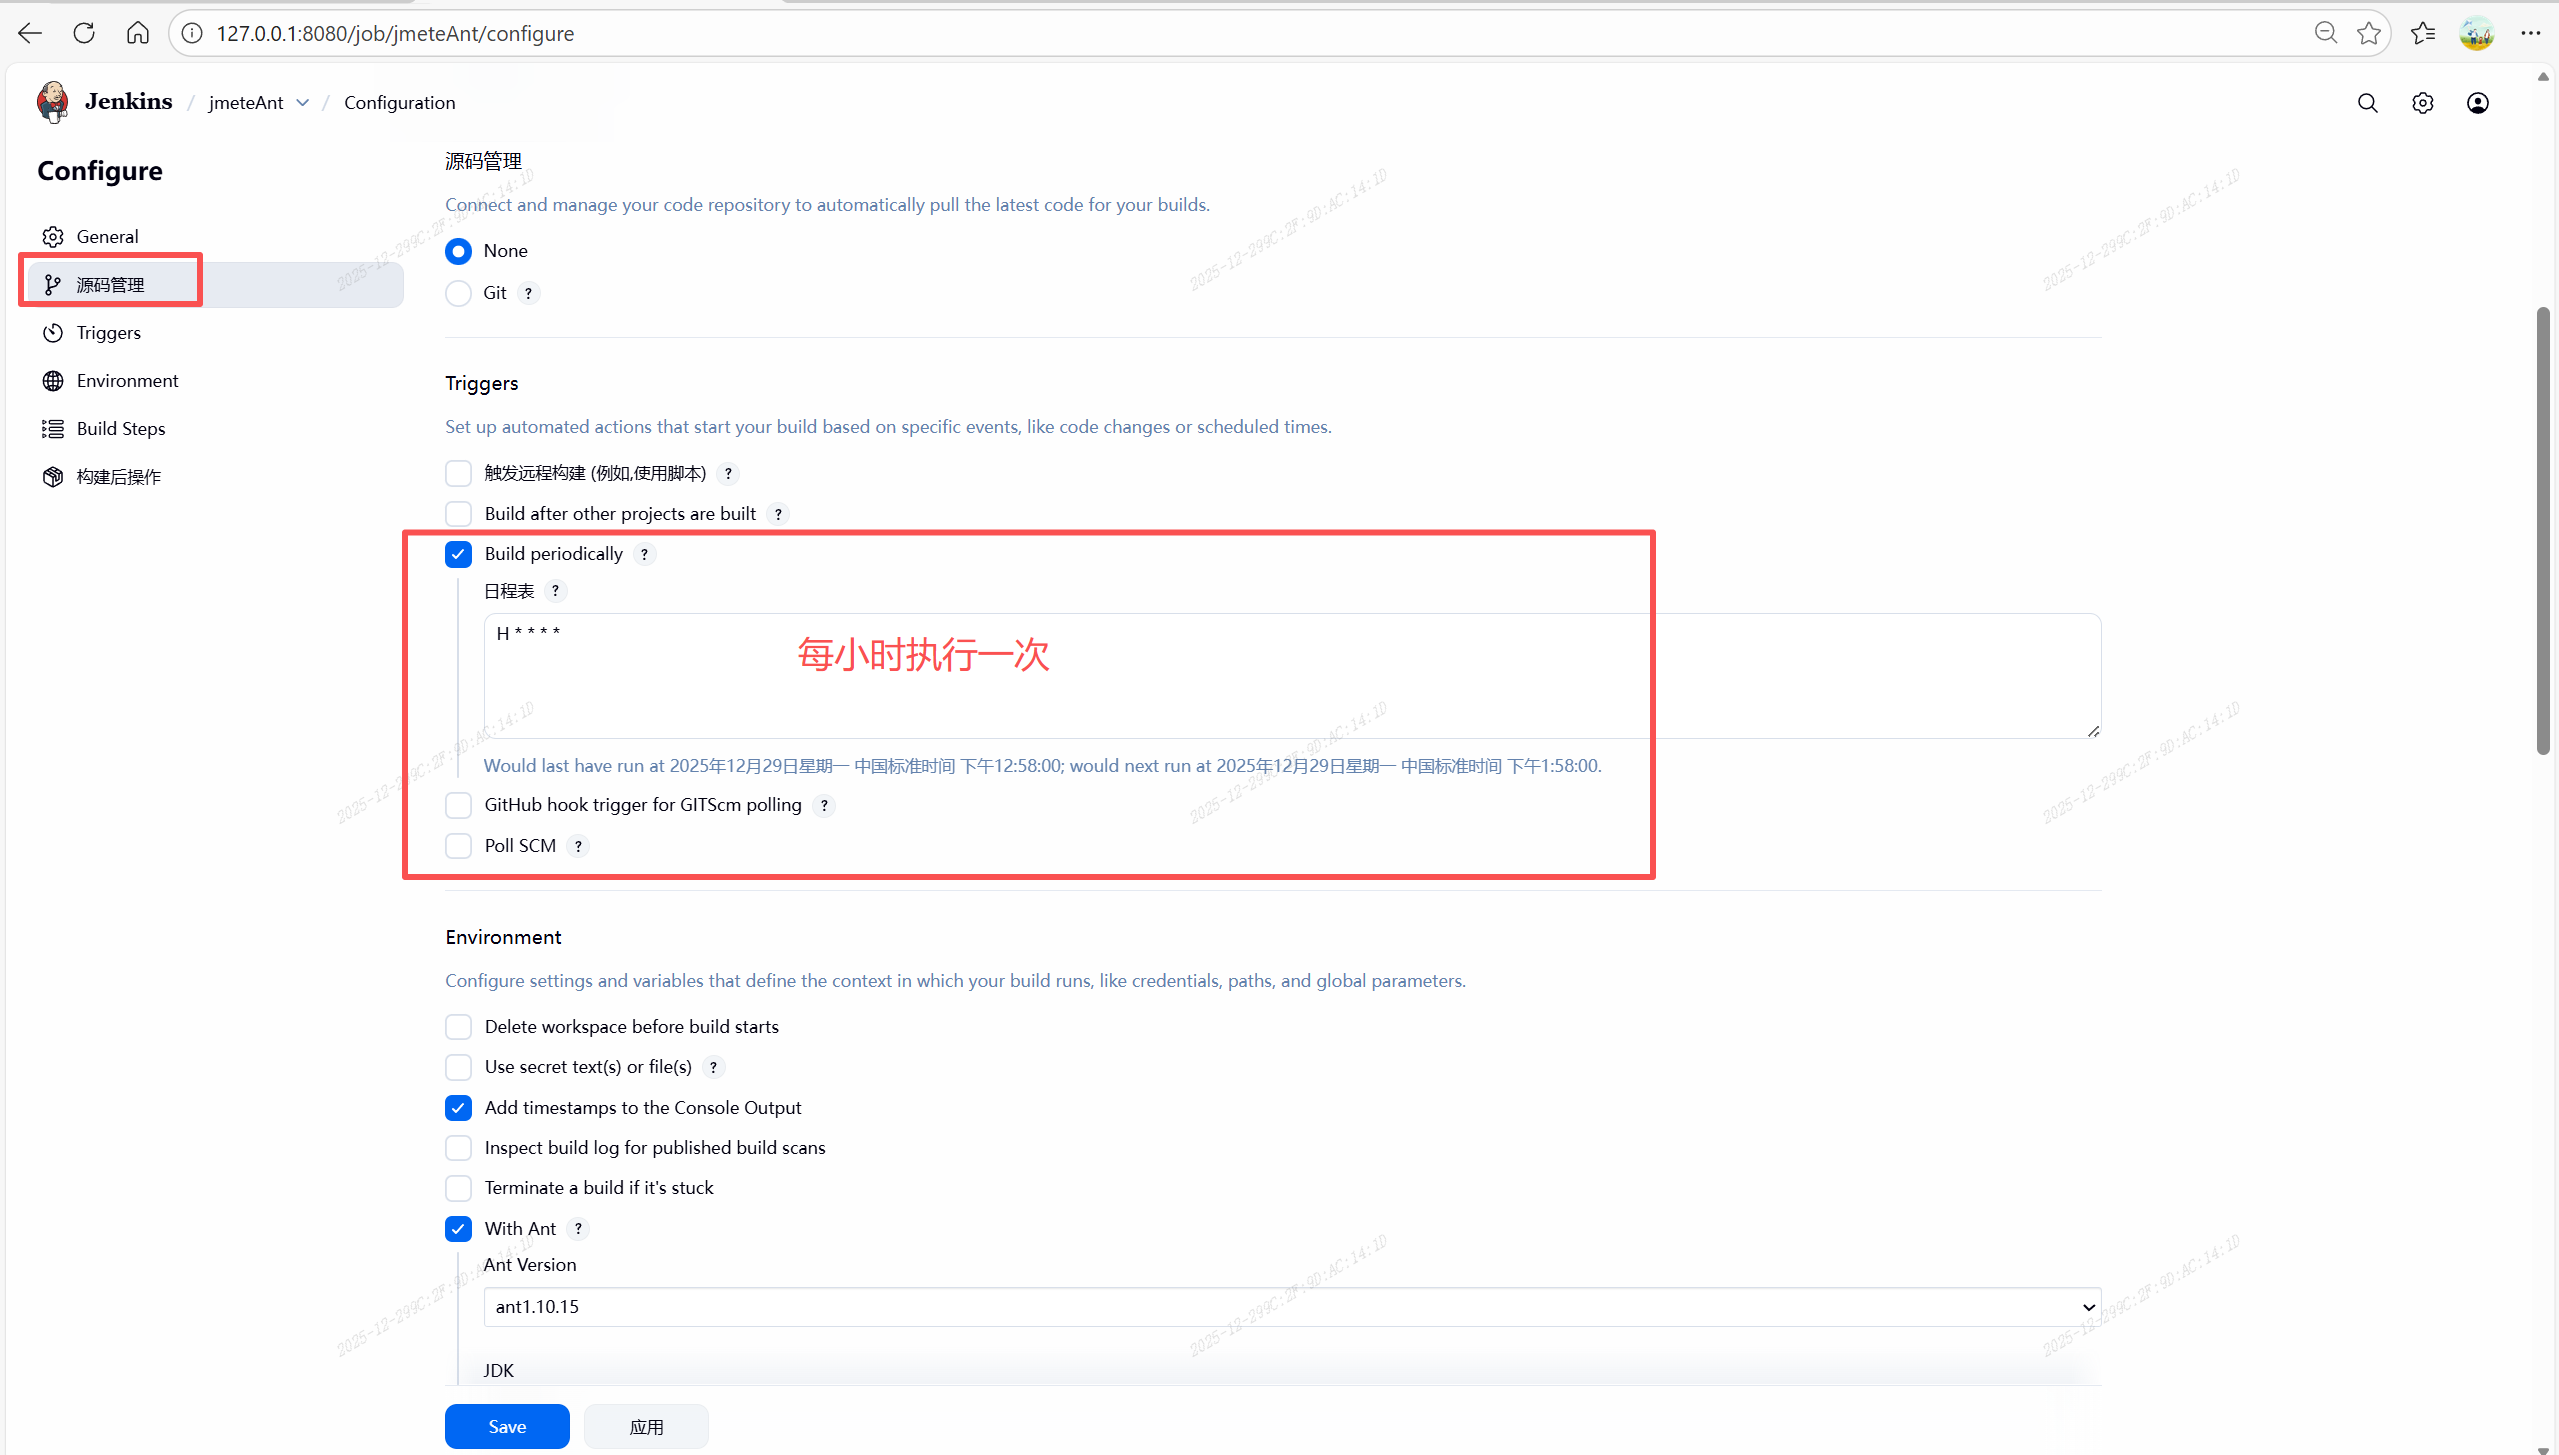Open Jenkins search magnifier icon
Image resolution: width=2559 pixels, height=1455 pixels.
pos(2367,103)
